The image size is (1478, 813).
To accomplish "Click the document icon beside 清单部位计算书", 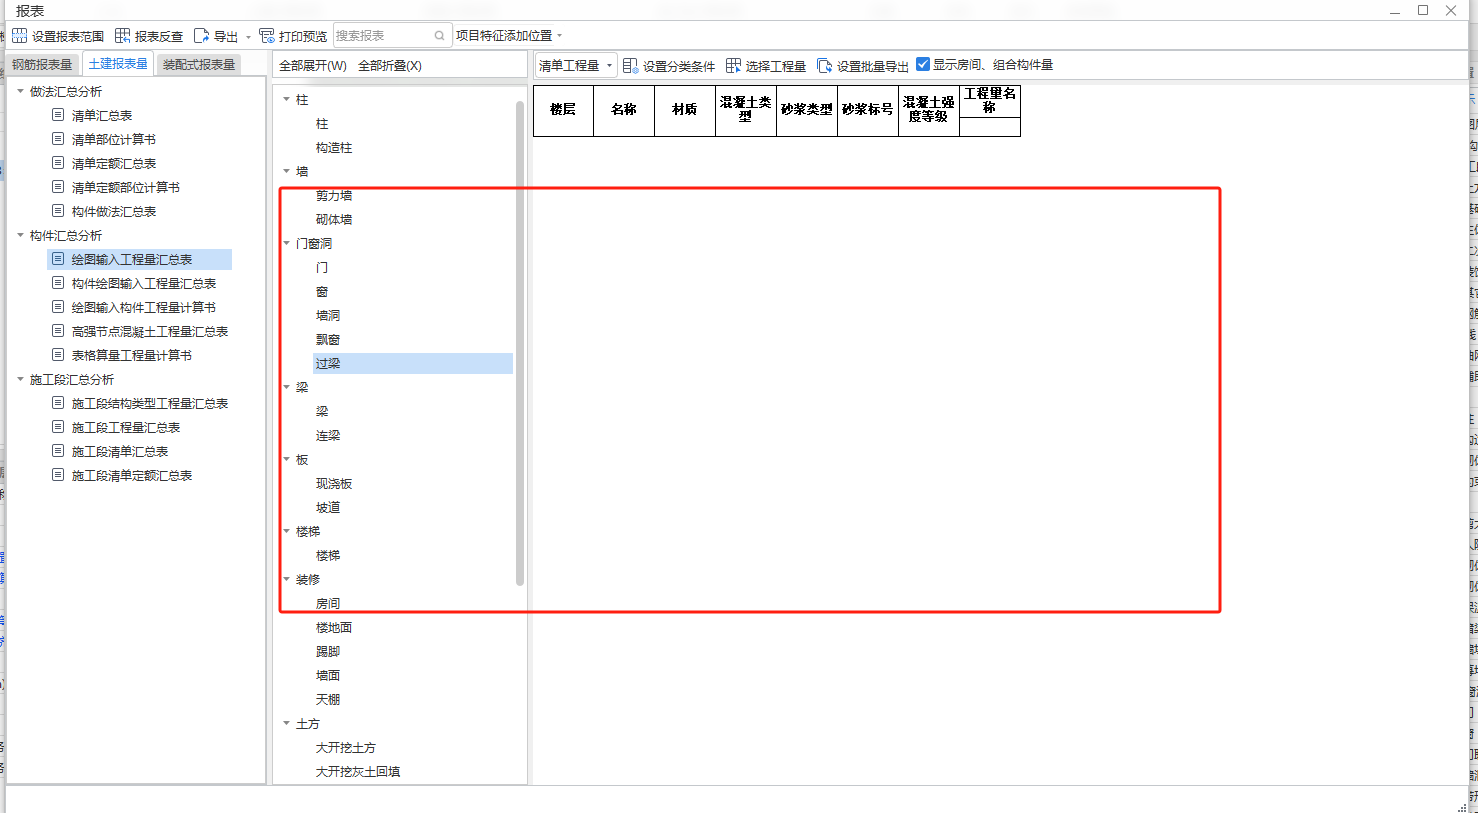I will (x=58, y=139).
